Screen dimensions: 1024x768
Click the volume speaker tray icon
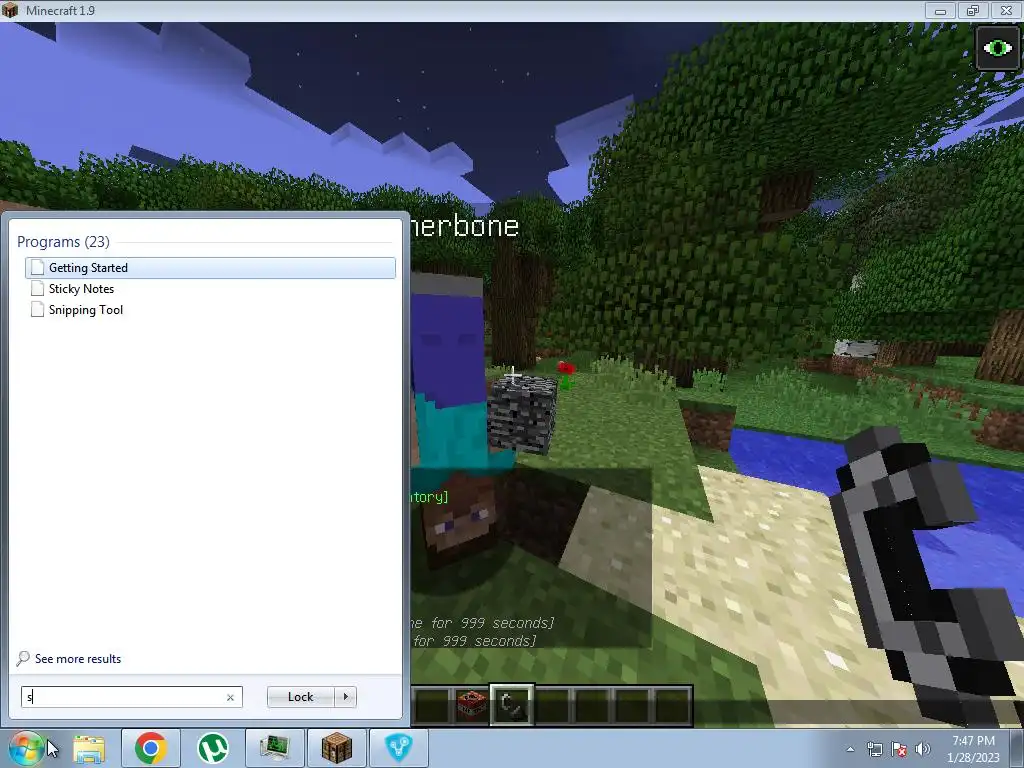point(923,749)
